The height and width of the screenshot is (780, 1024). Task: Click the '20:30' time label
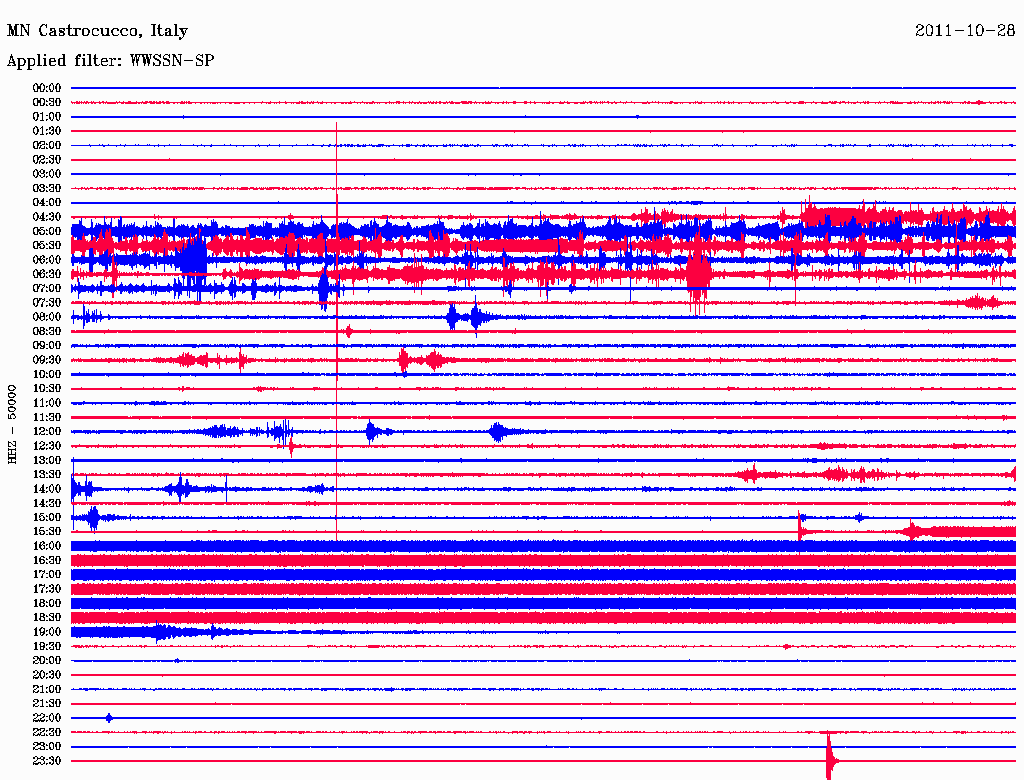point(47,675)
